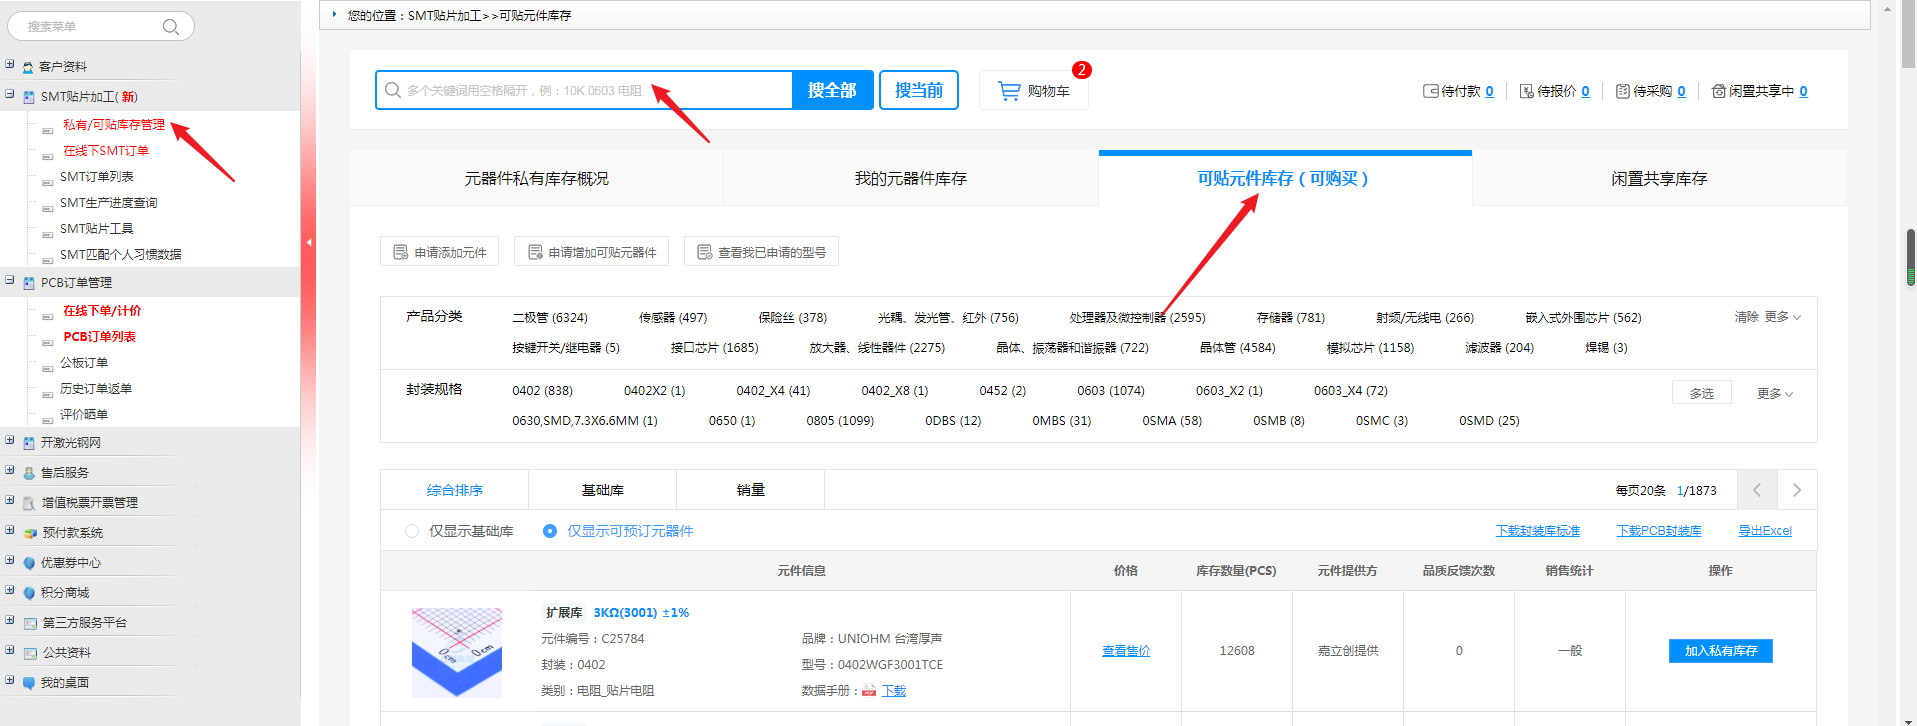Screen dimensions: 1917x726
Task: Select the 仅显示基础库 radio button
Action: pos(412,531)
